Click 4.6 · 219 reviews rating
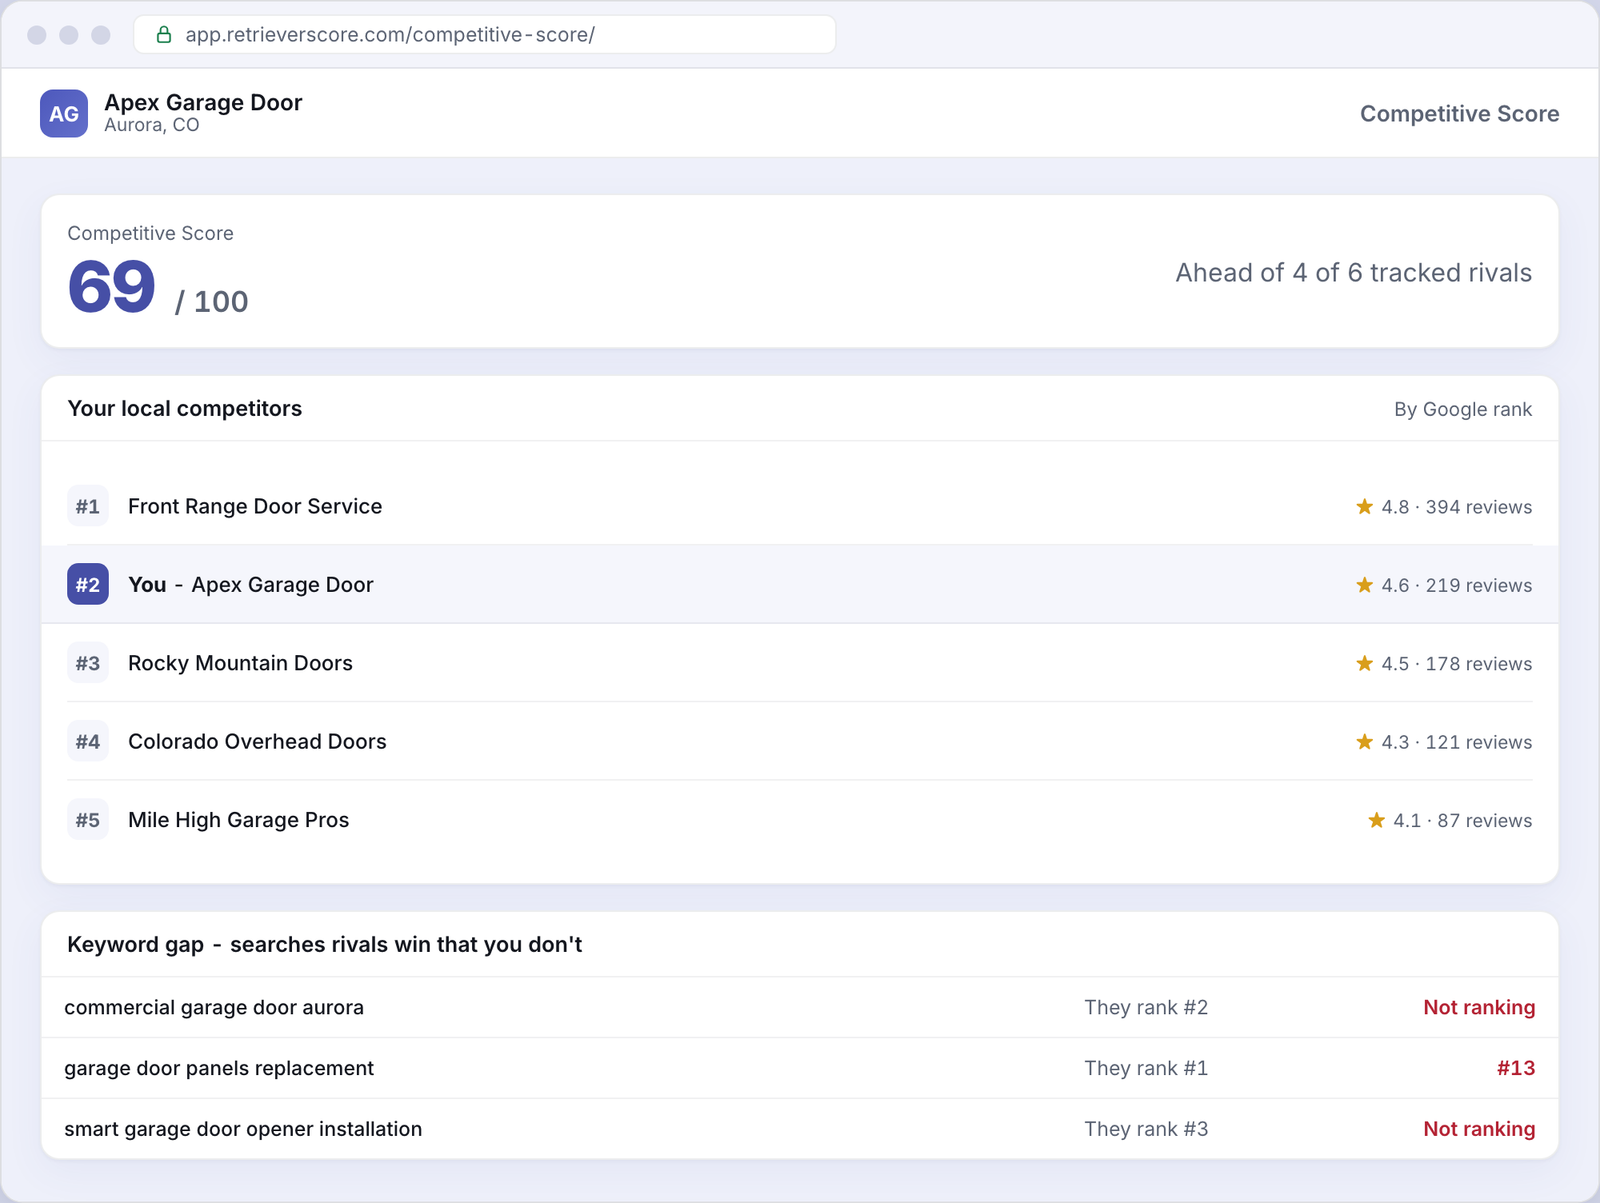This screenshot has width=1600, height=1203. click(1456, 585)
